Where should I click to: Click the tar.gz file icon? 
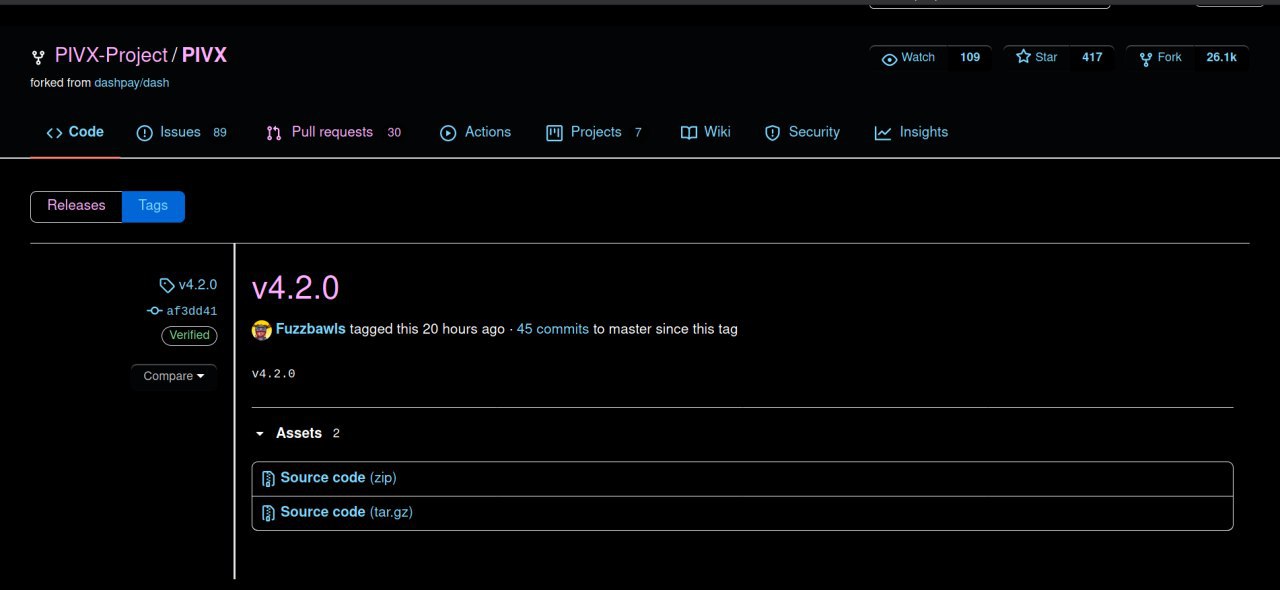coord(268,513)
